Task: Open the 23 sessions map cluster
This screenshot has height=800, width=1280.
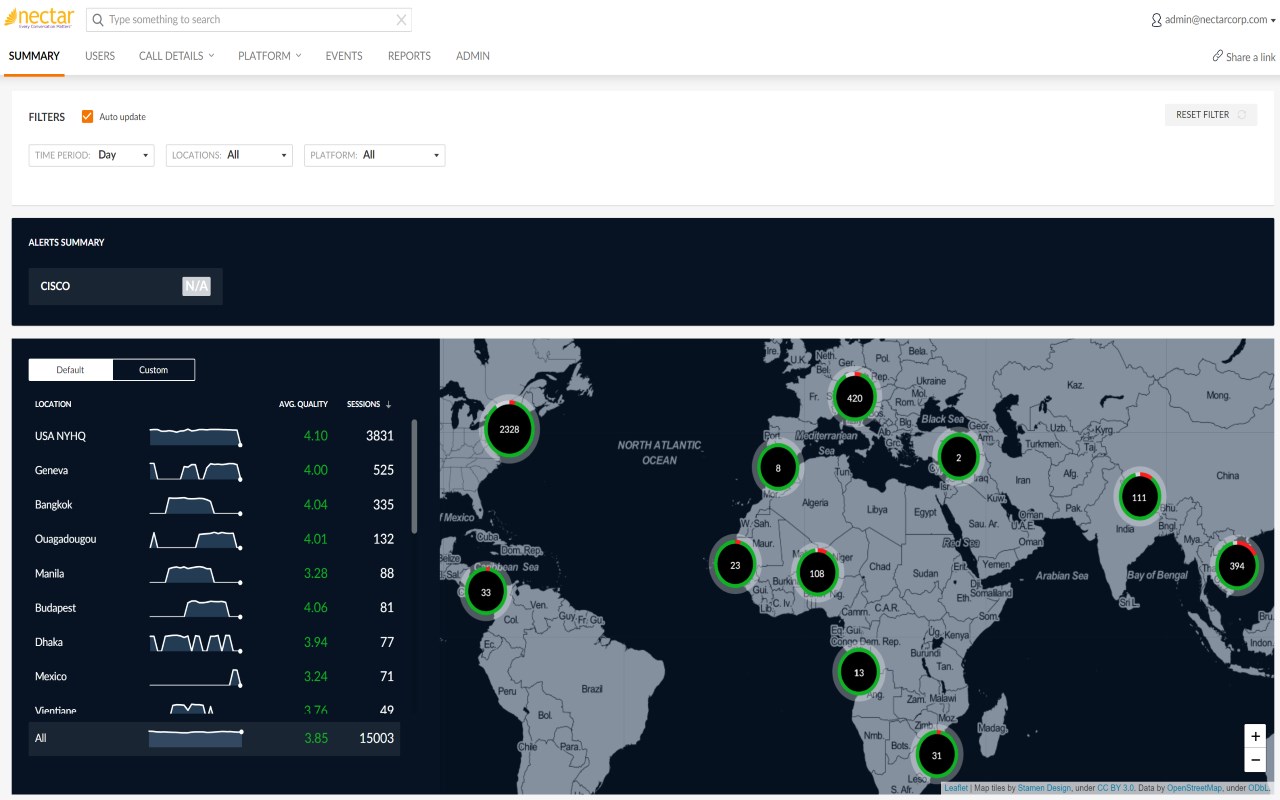Action: click(x=735, y=565)
